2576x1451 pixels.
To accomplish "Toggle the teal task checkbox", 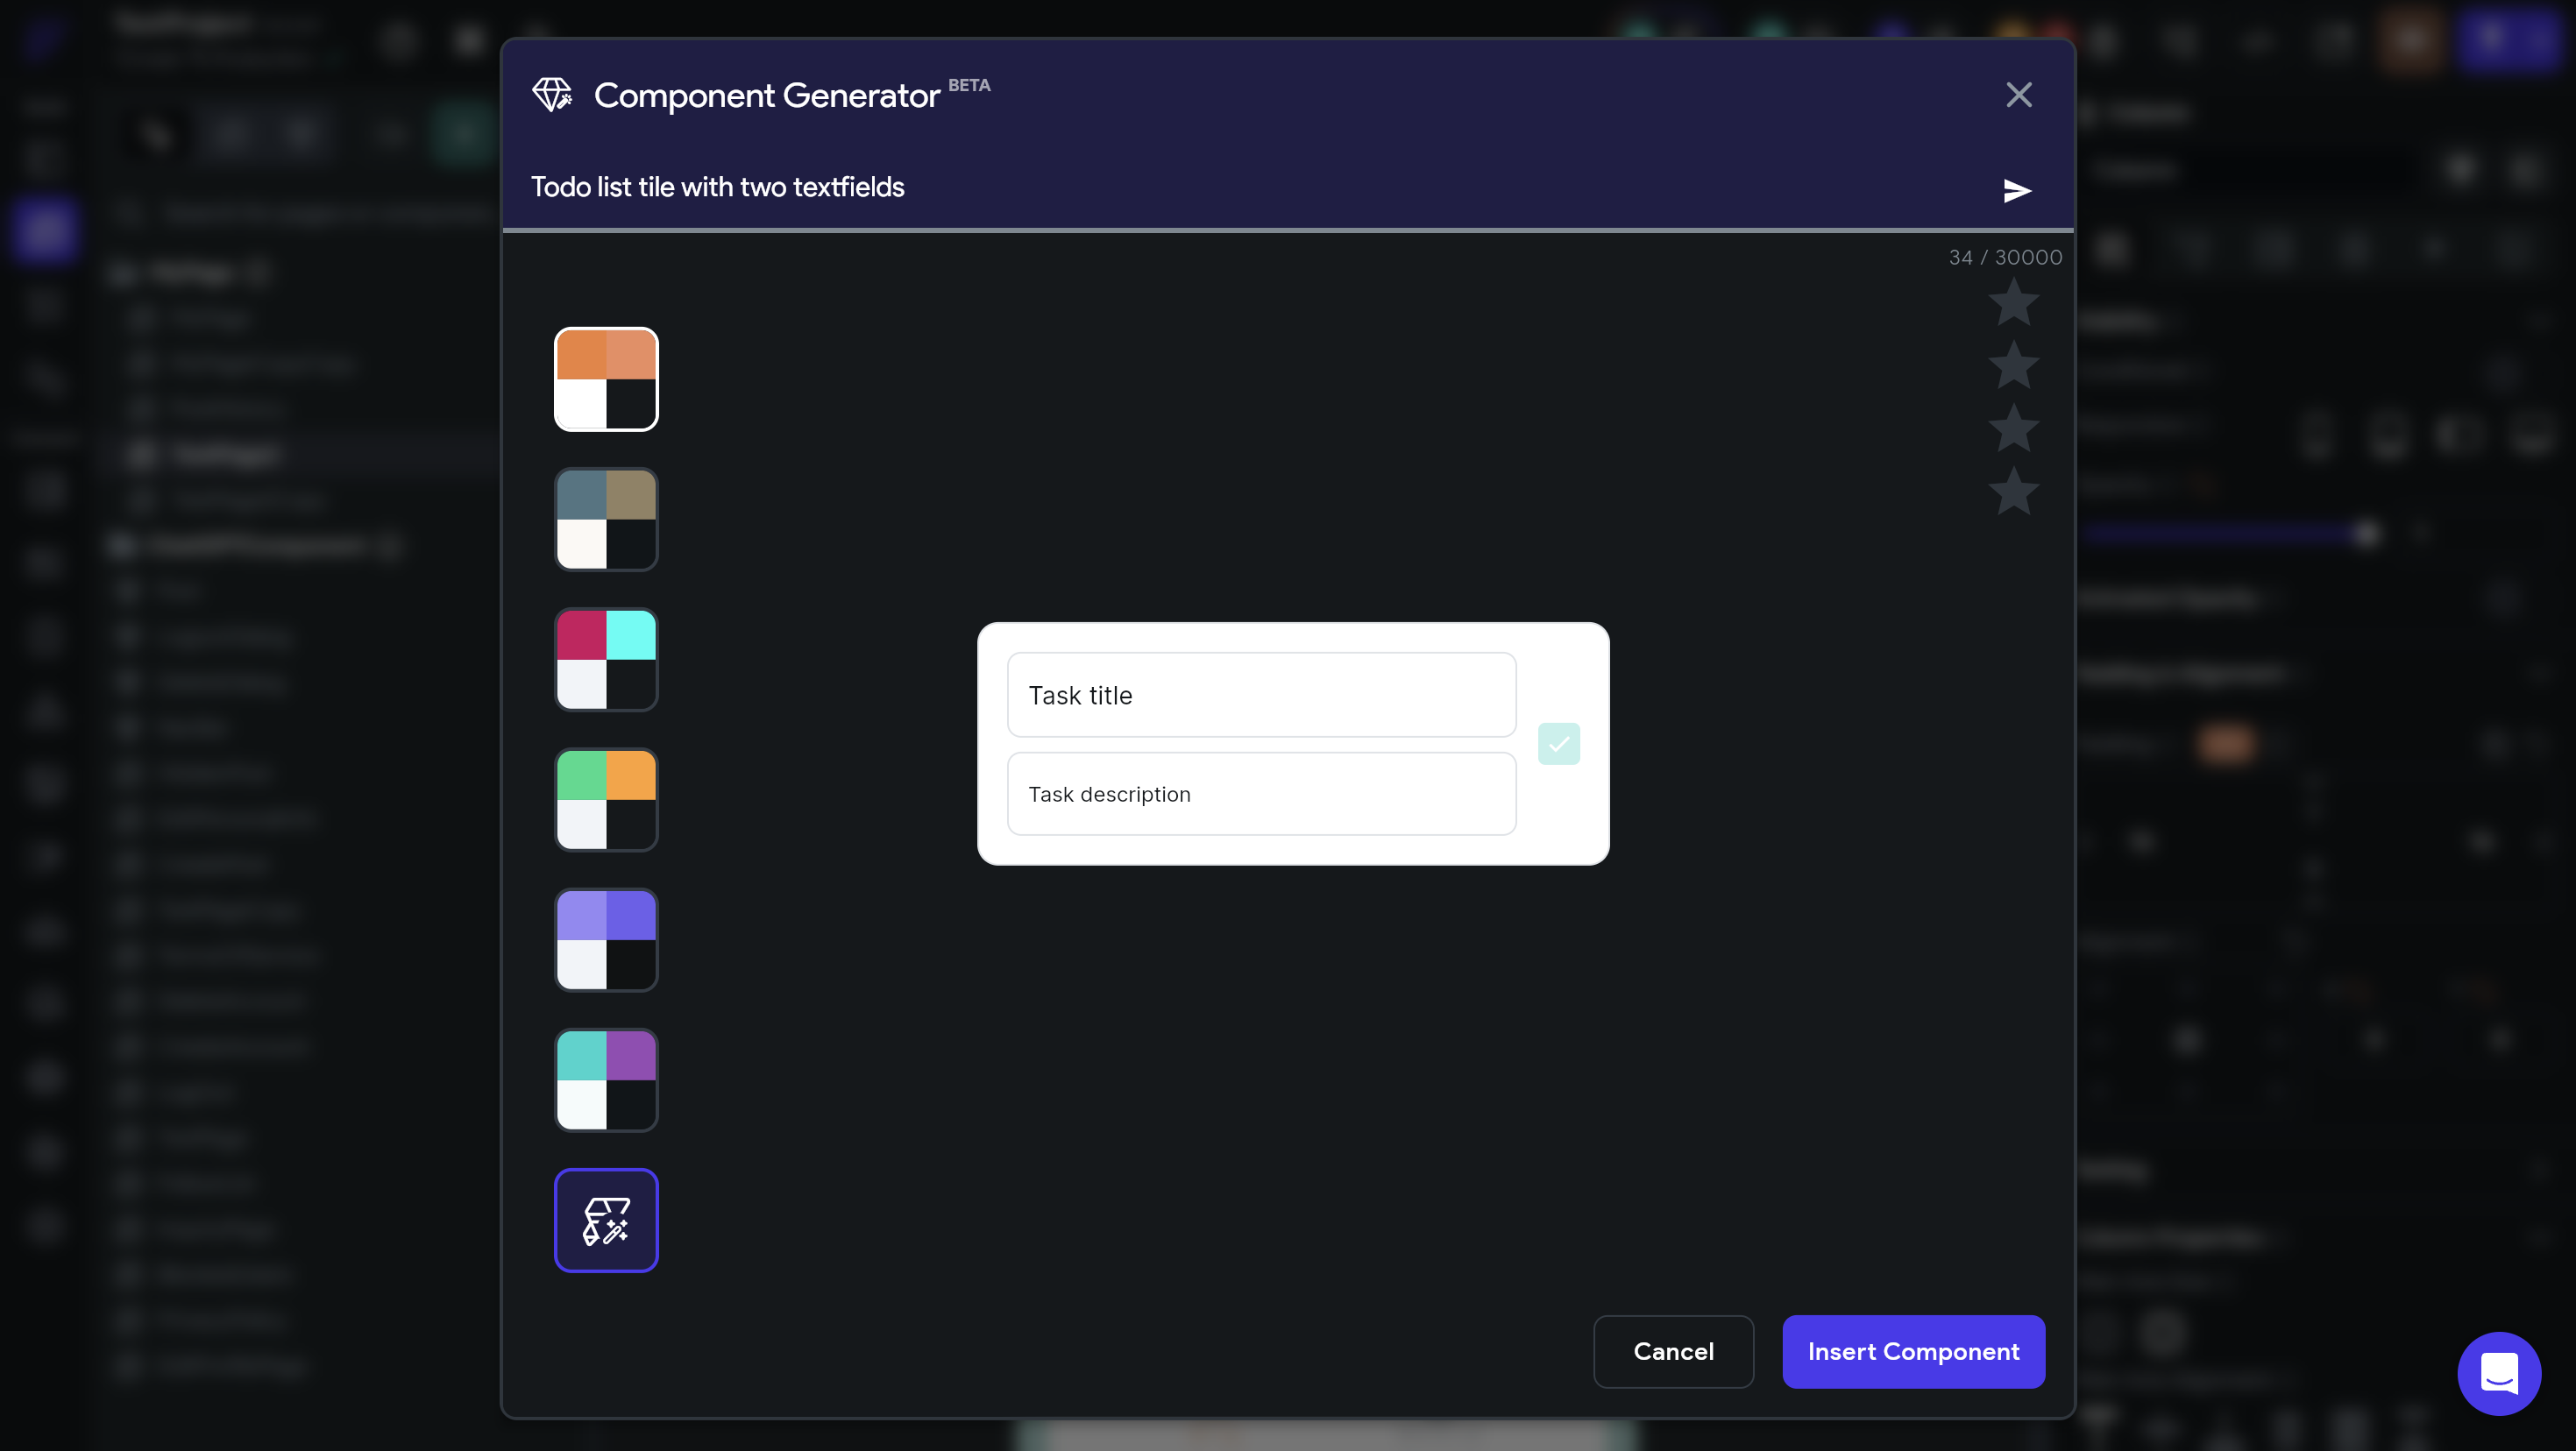I will tap(1558, 743).
